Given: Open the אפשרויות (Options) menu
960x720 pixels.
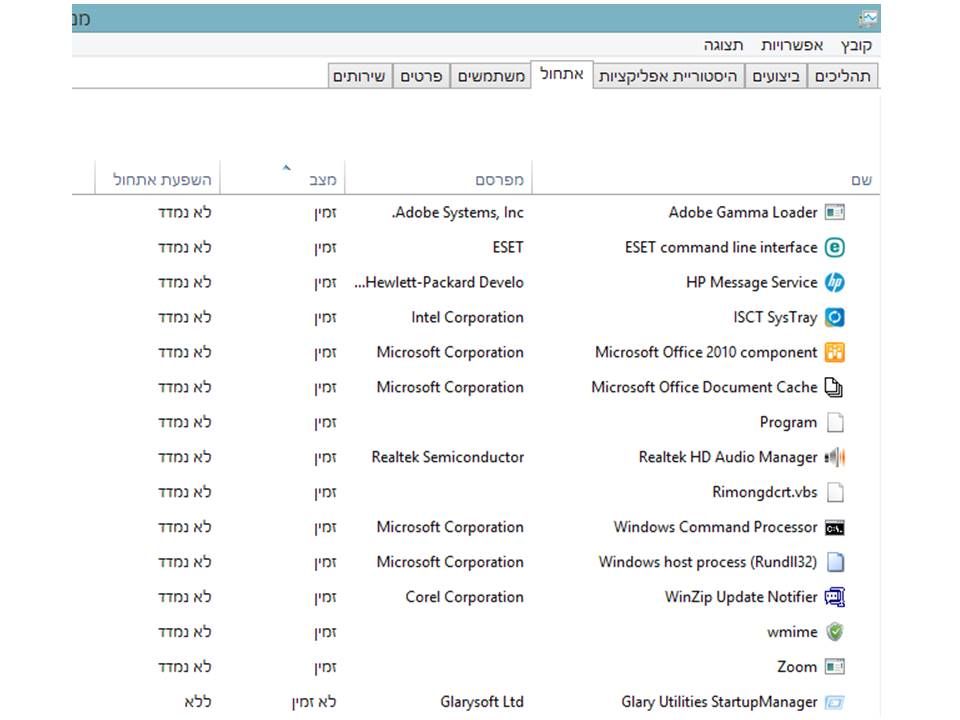Looking at the screenshot, I should [x=792, y=45].
